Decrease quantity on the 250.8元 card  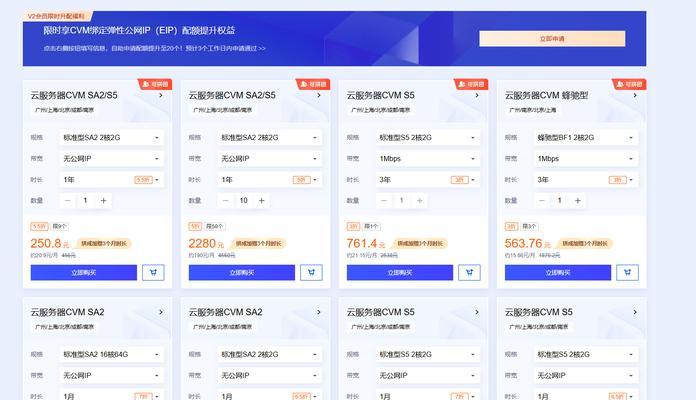click(67, 201)
